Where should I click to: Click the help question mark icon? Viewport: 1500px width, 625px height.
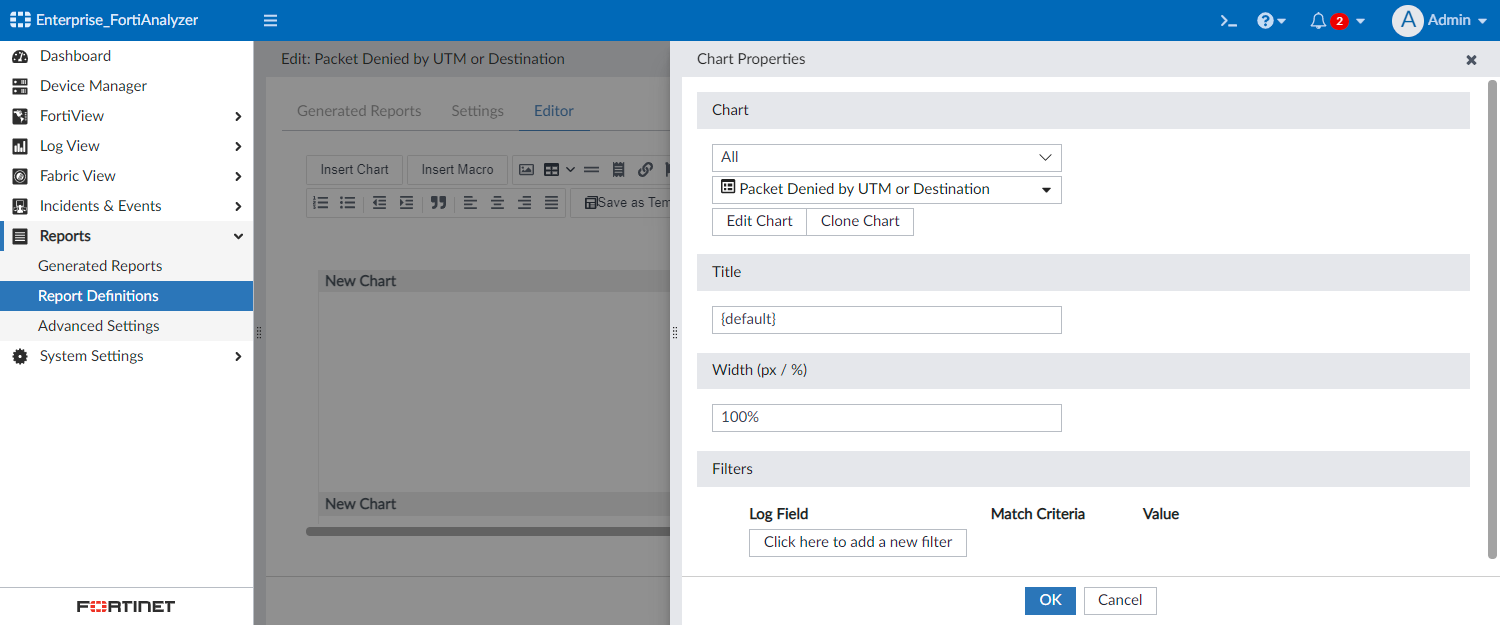(x=1265, y=20)
